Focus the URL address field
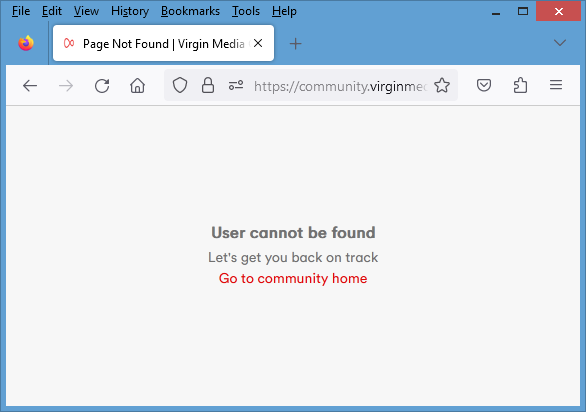 click(x=339, y=86)
